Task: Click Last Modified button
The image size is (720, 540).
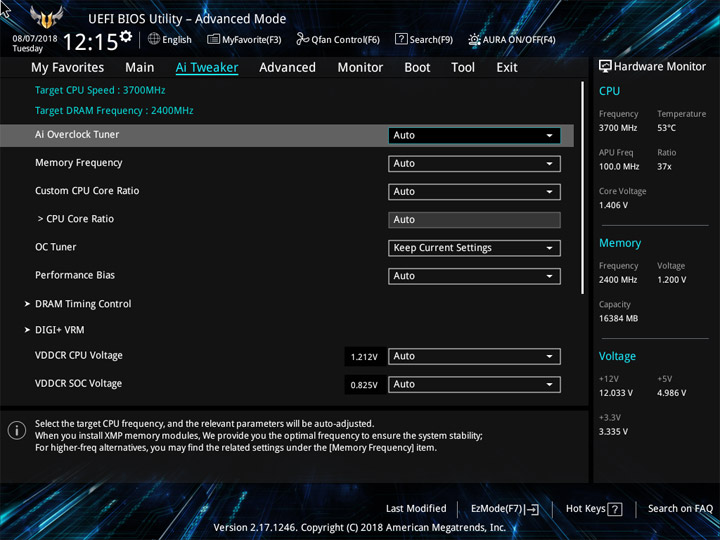Action: (x=416, y=508)
